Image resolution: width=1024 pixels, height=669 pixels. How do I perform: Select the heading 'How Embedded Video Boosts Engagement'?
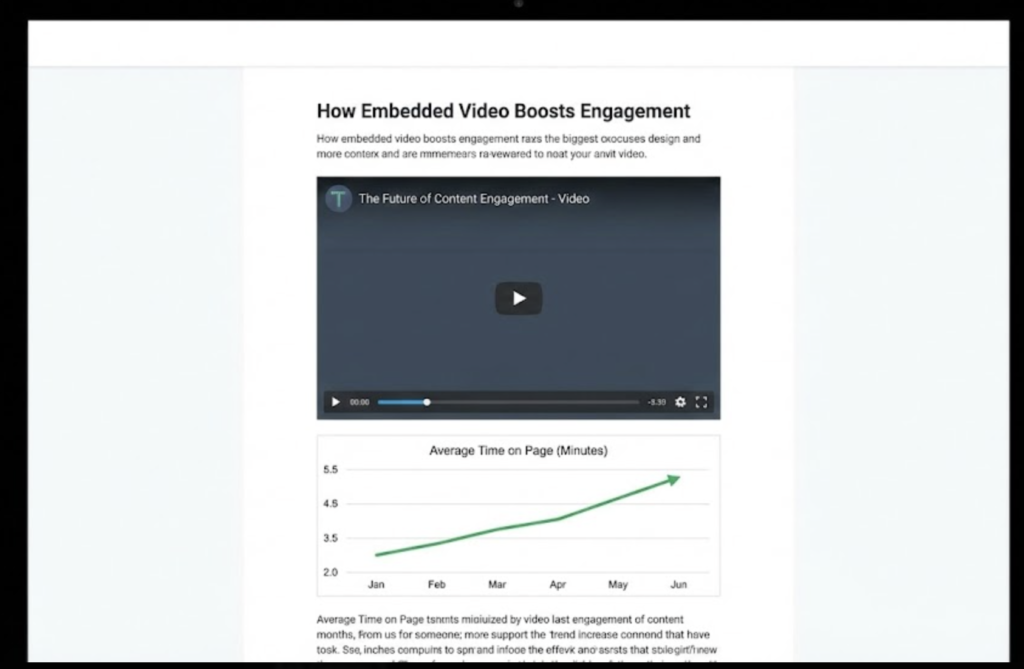(x=502, y=111)
